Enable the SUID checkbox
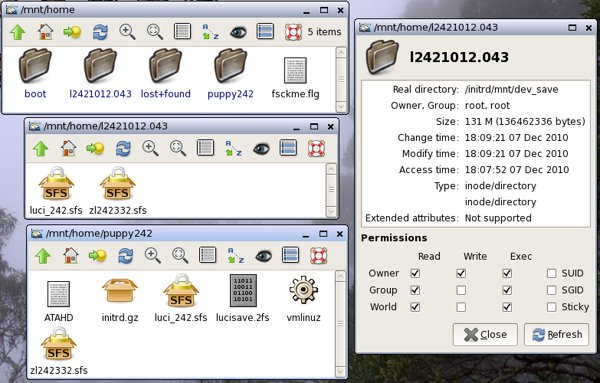The width and height of the screenshot is (600, 383). point(551,273)
